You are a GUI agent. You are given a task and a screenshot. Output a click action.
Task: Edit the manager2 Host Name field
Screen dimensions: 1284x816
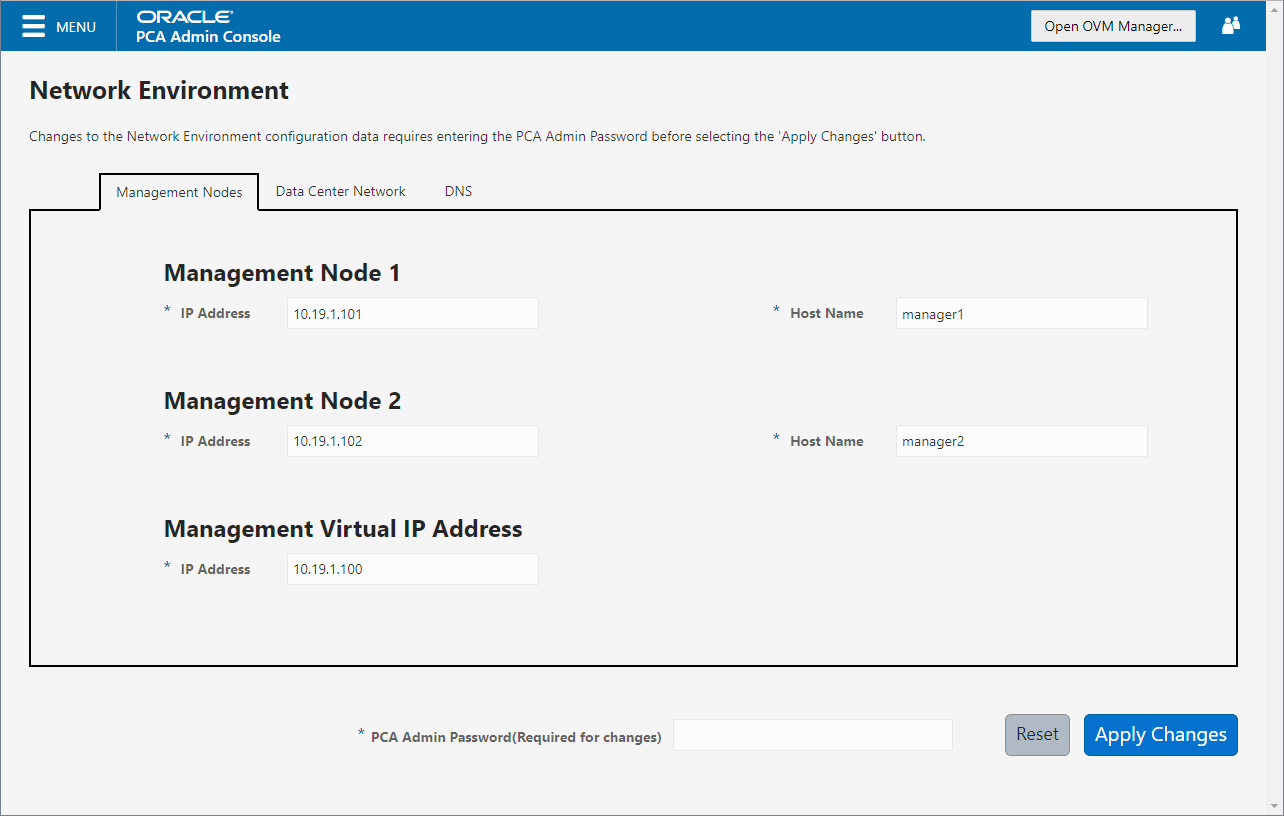(x=1021, y=441)
